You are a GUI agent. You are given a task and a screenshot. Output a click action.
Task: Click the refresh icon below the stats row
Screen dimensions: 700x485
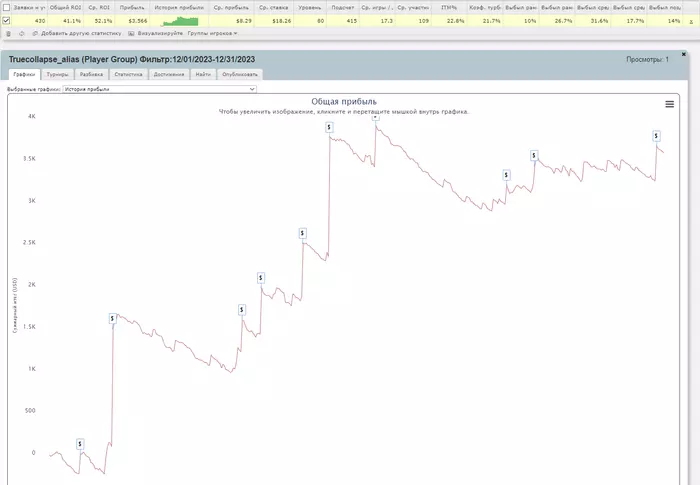coord(21,33)
